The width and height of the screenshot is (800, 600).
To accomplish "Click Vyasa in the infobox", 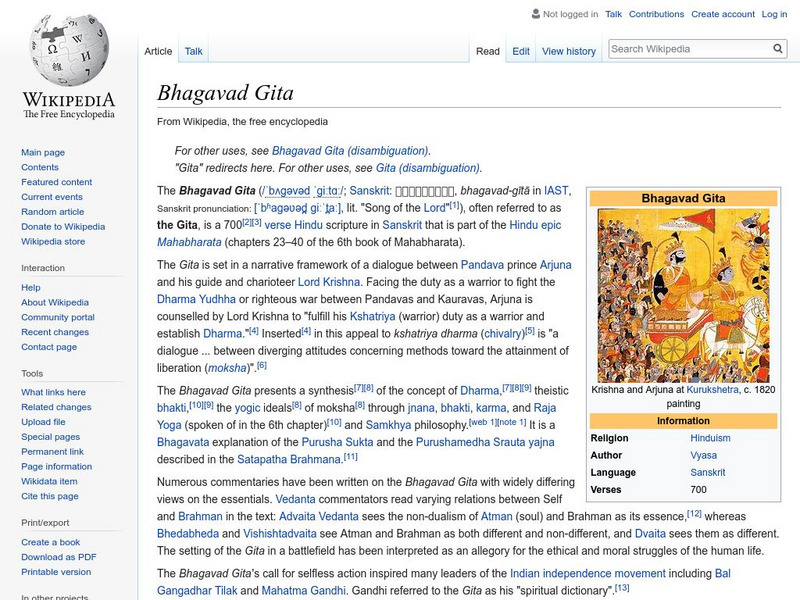I will coord(704,455).
